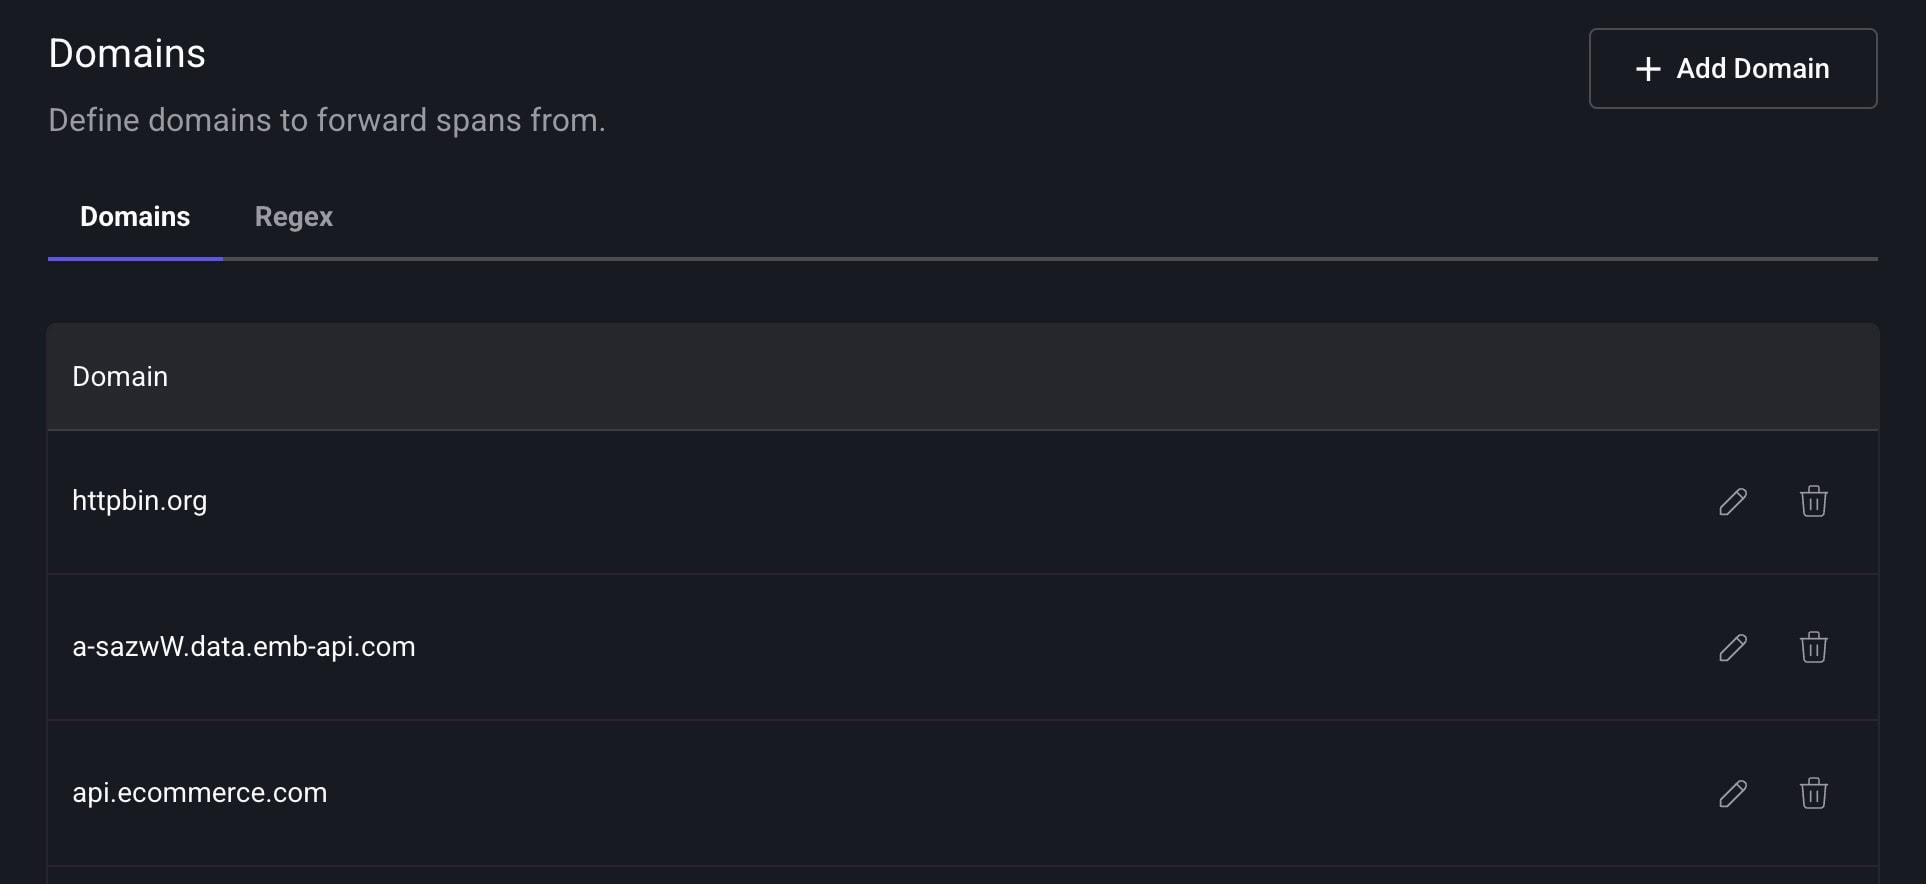The image size is (1926, 884).
Task: Click the Domains page heading
Action: [127, 54]
